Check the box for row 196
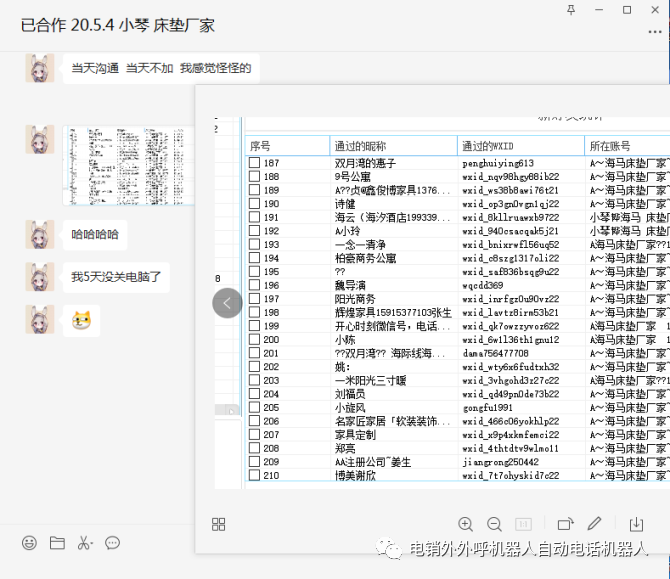The image size is (670, 579). coord(254,285)
